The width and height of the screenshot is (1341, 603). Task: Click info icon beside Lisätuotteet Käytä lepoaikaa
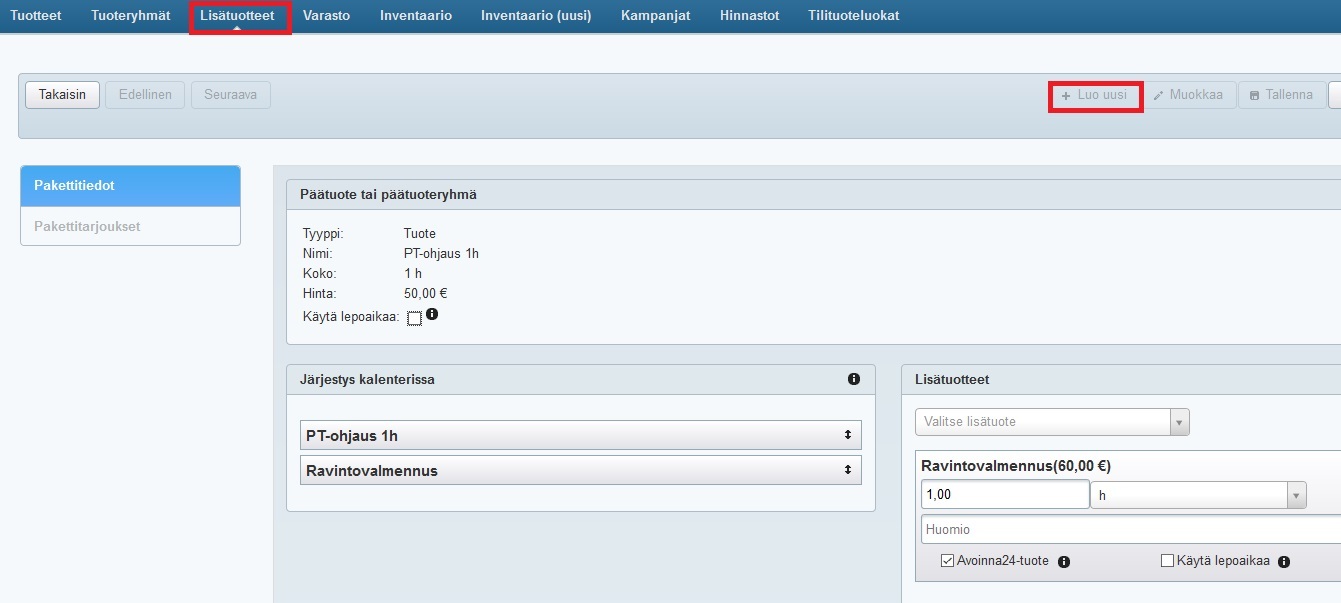[x=1284, y=562]
